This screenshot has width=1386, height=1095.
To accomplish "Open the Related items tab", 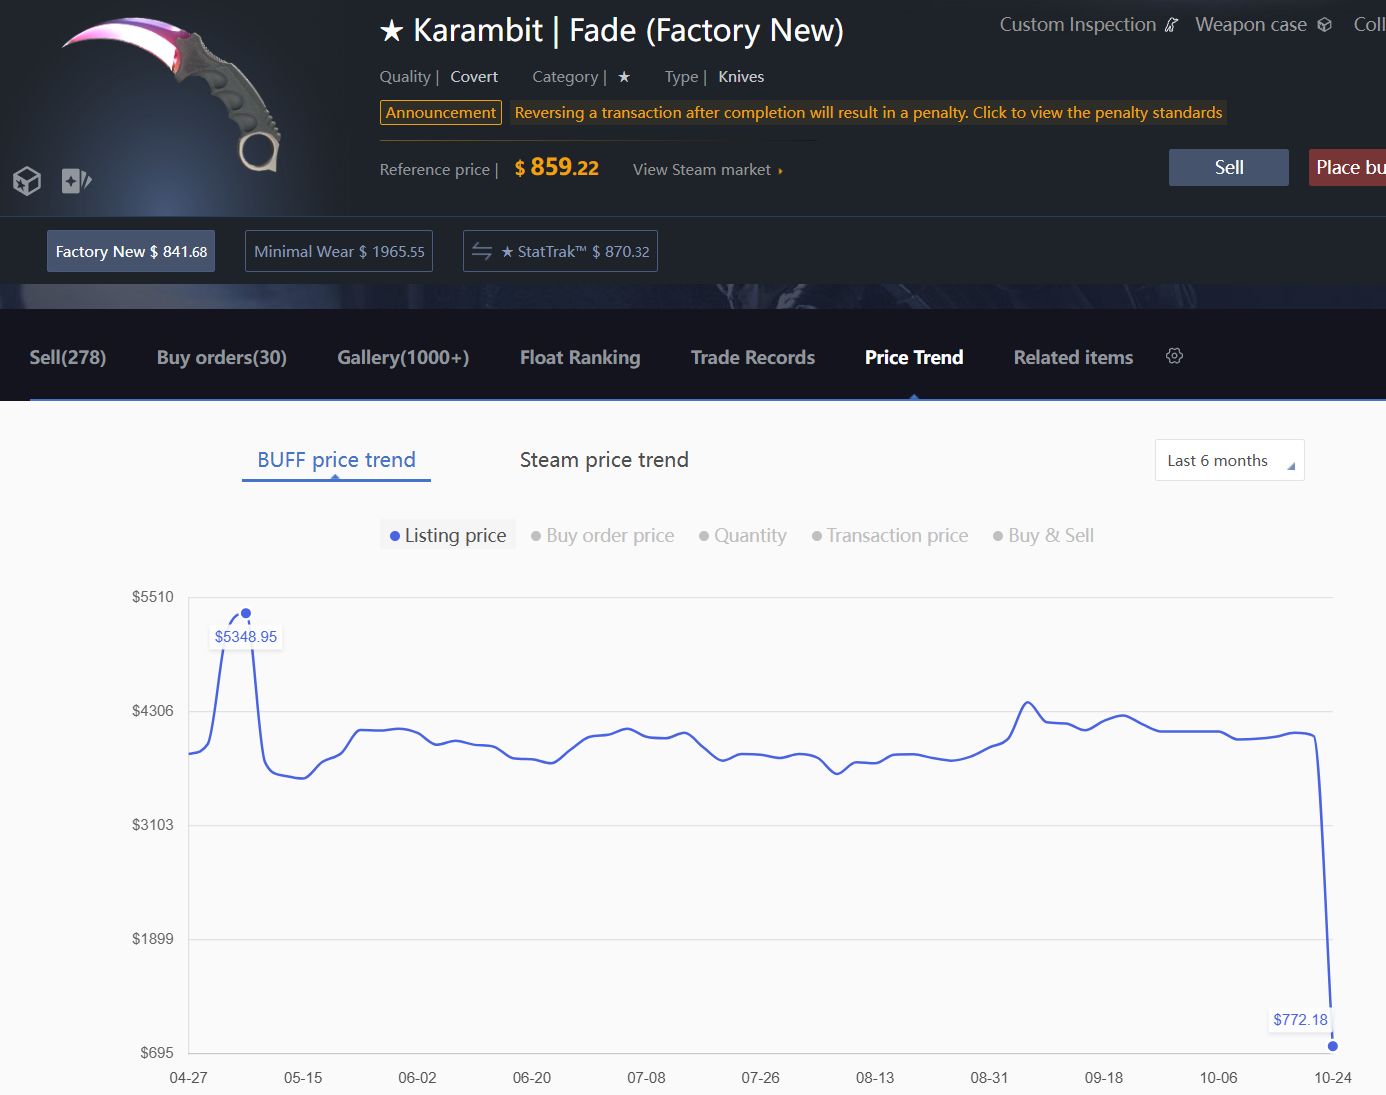I will tap(1073, 357).
